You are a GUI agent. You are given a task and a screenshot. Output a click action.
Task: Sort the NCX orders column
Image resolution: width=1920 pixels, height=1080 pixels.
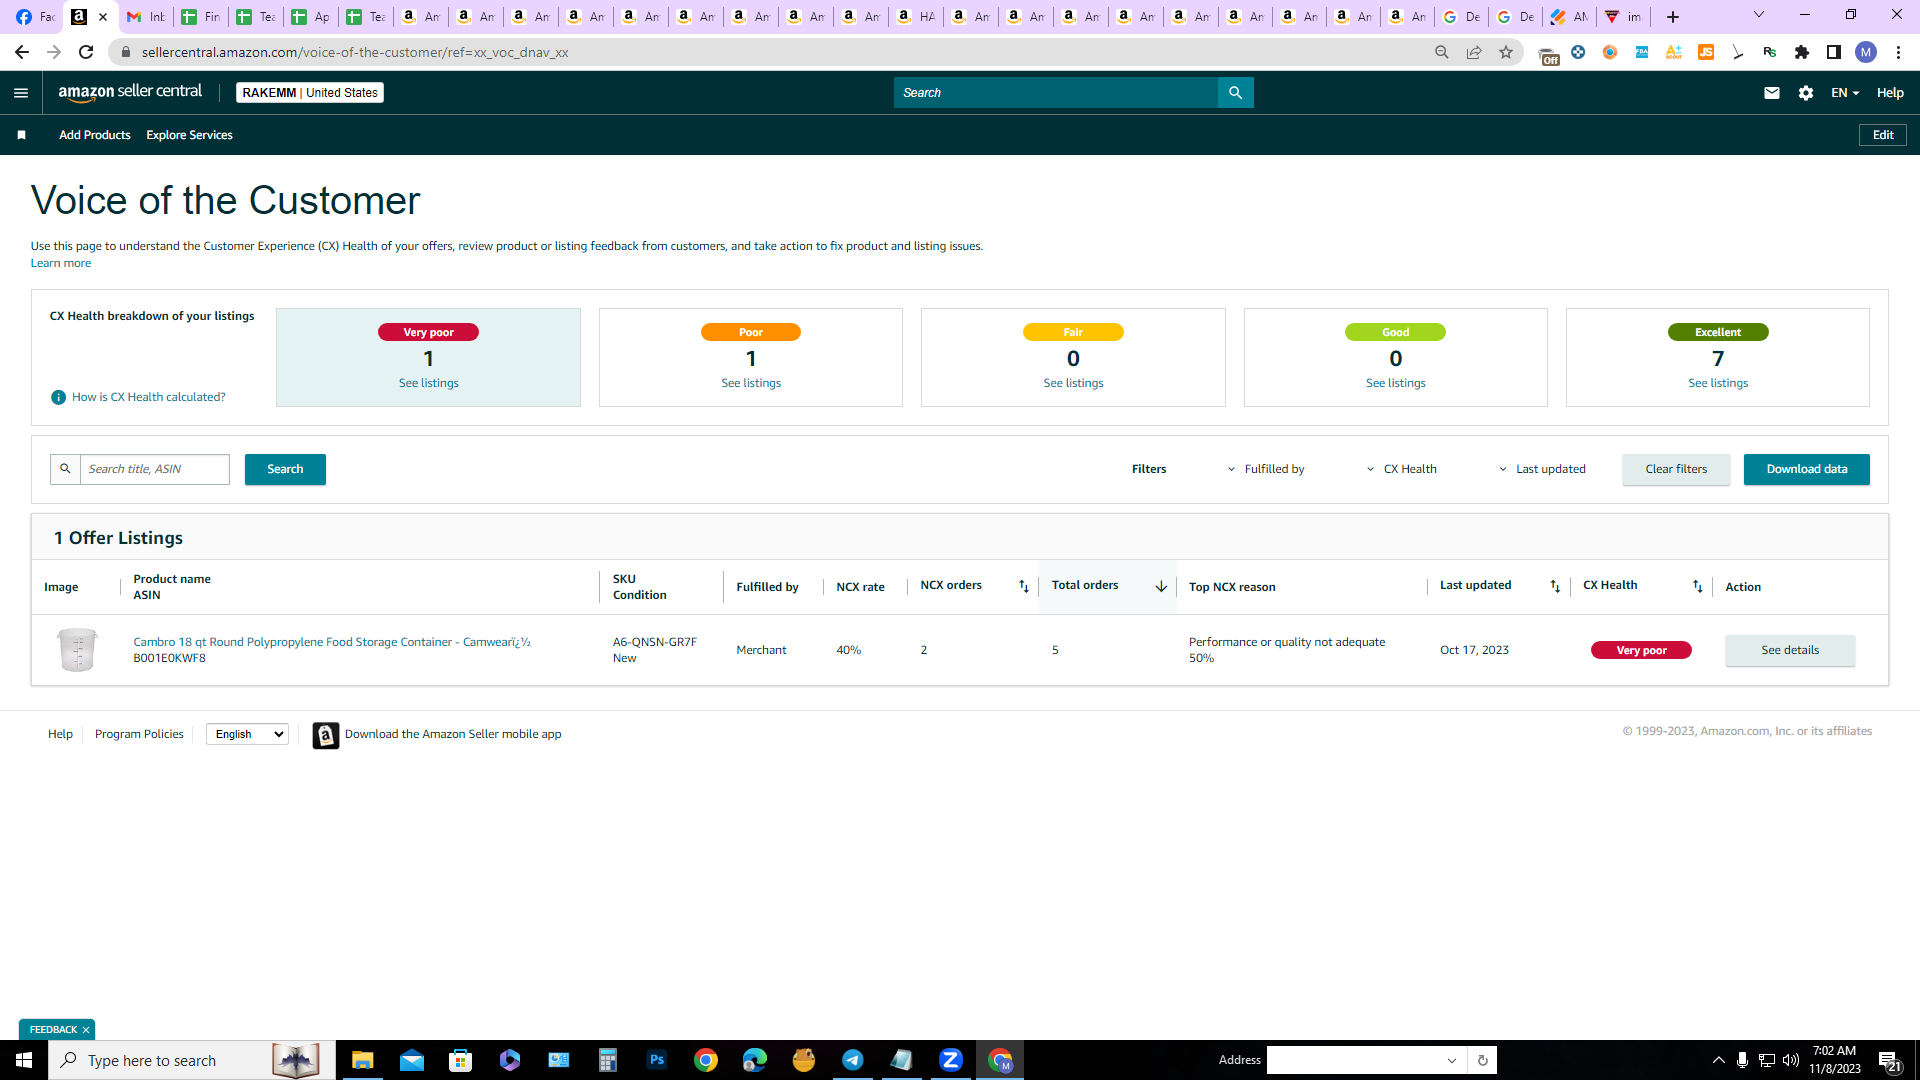click(1023, 586)
